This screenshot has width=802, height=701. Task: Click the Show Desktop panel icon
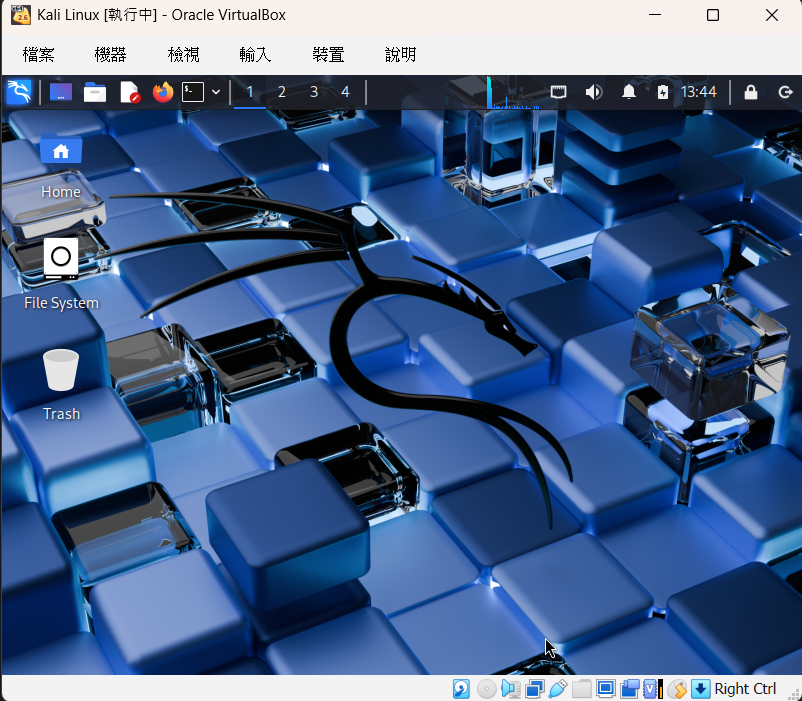61,92
